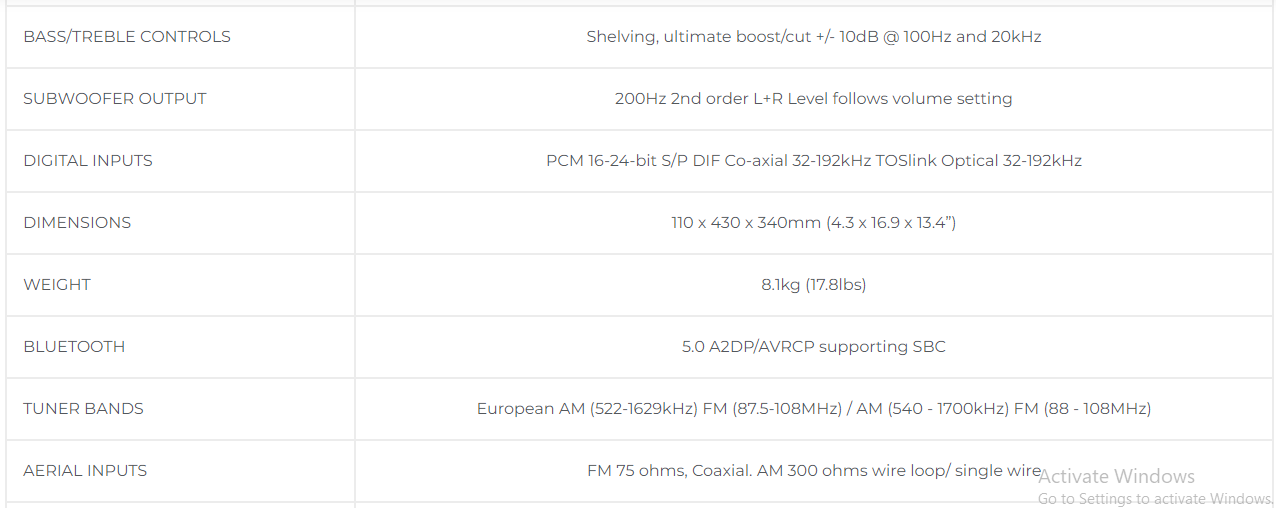1276x508 pixels.
Task: Select the AERIAL INPUTS row label
Action: (x=85, y=471)
